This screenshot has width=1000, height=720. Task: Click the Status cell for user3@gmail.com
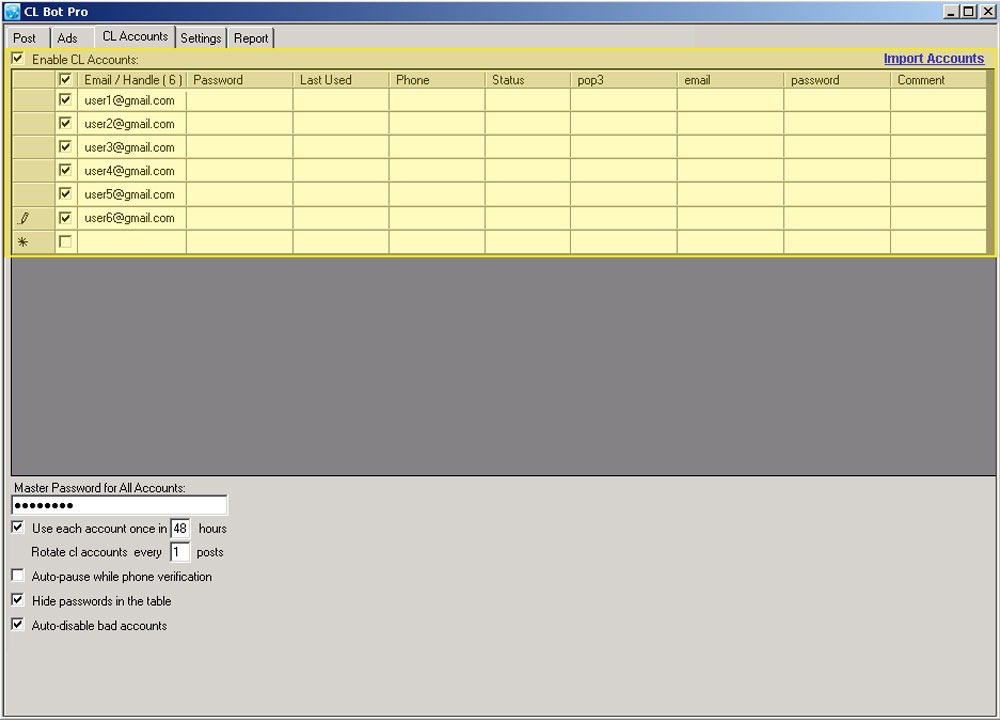[x=528, y=147]
